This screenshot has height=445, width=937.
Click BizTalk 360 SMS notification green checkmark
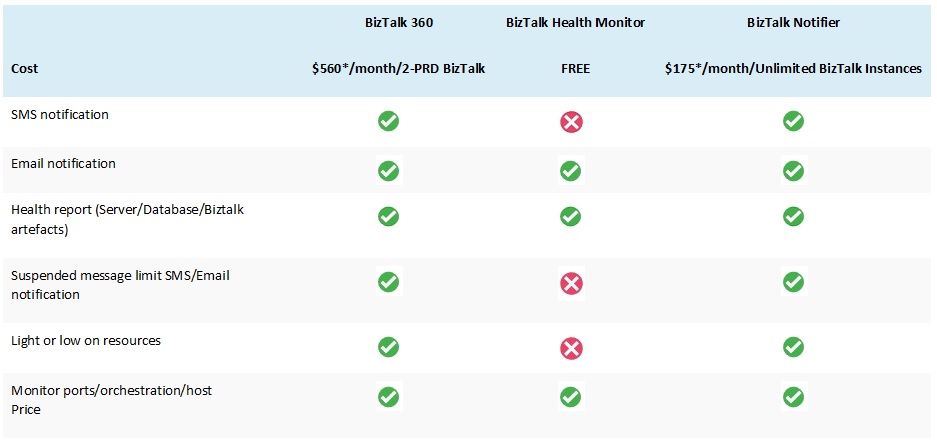(389, 121)
